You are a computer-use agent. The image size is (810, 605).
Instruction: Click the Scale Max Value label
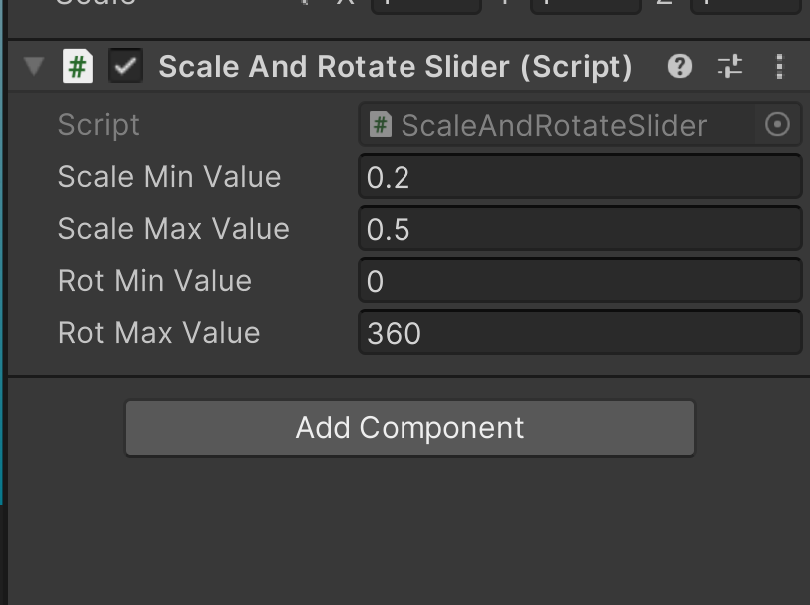pyautogui.click(x=174, y=228)
